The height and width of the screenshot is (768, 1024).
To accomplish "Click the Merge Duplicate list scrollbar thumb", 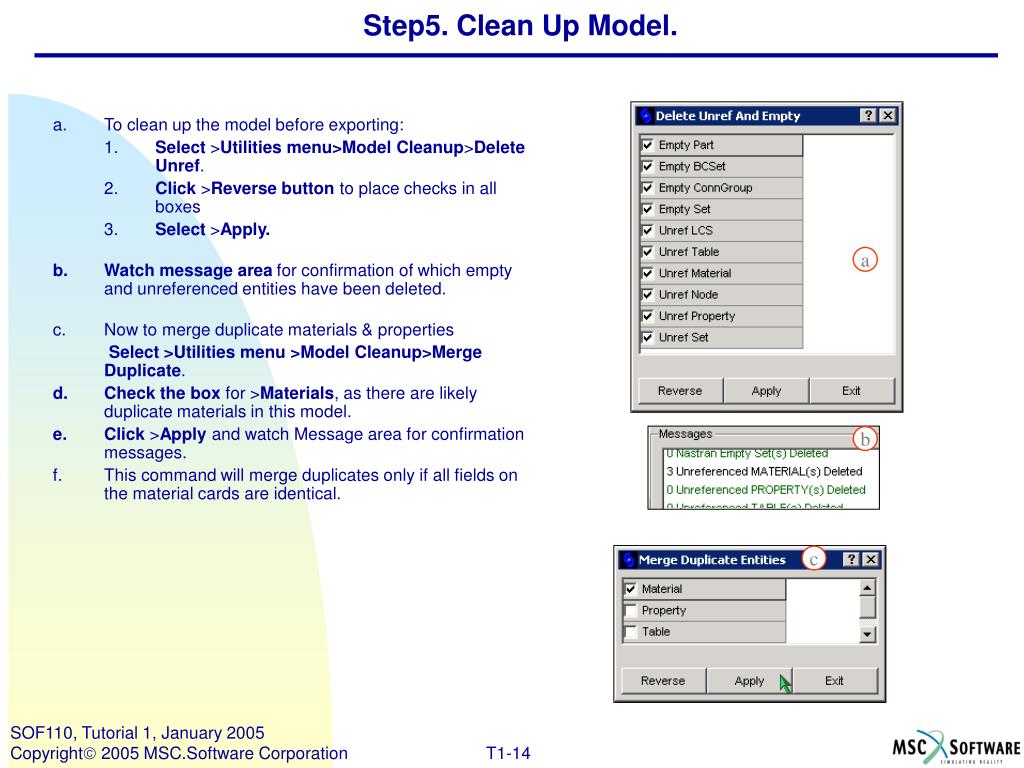I will (867, 607).
